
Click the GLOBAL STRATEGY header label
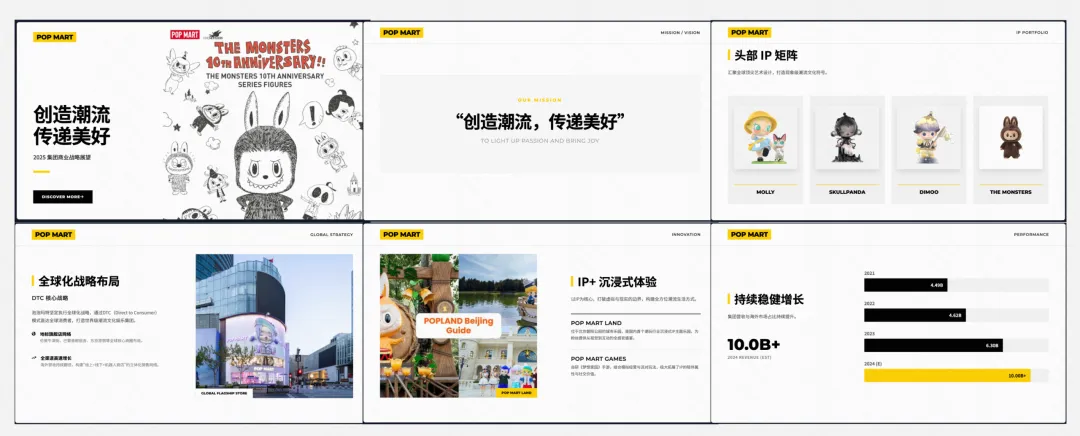(331, 234)
